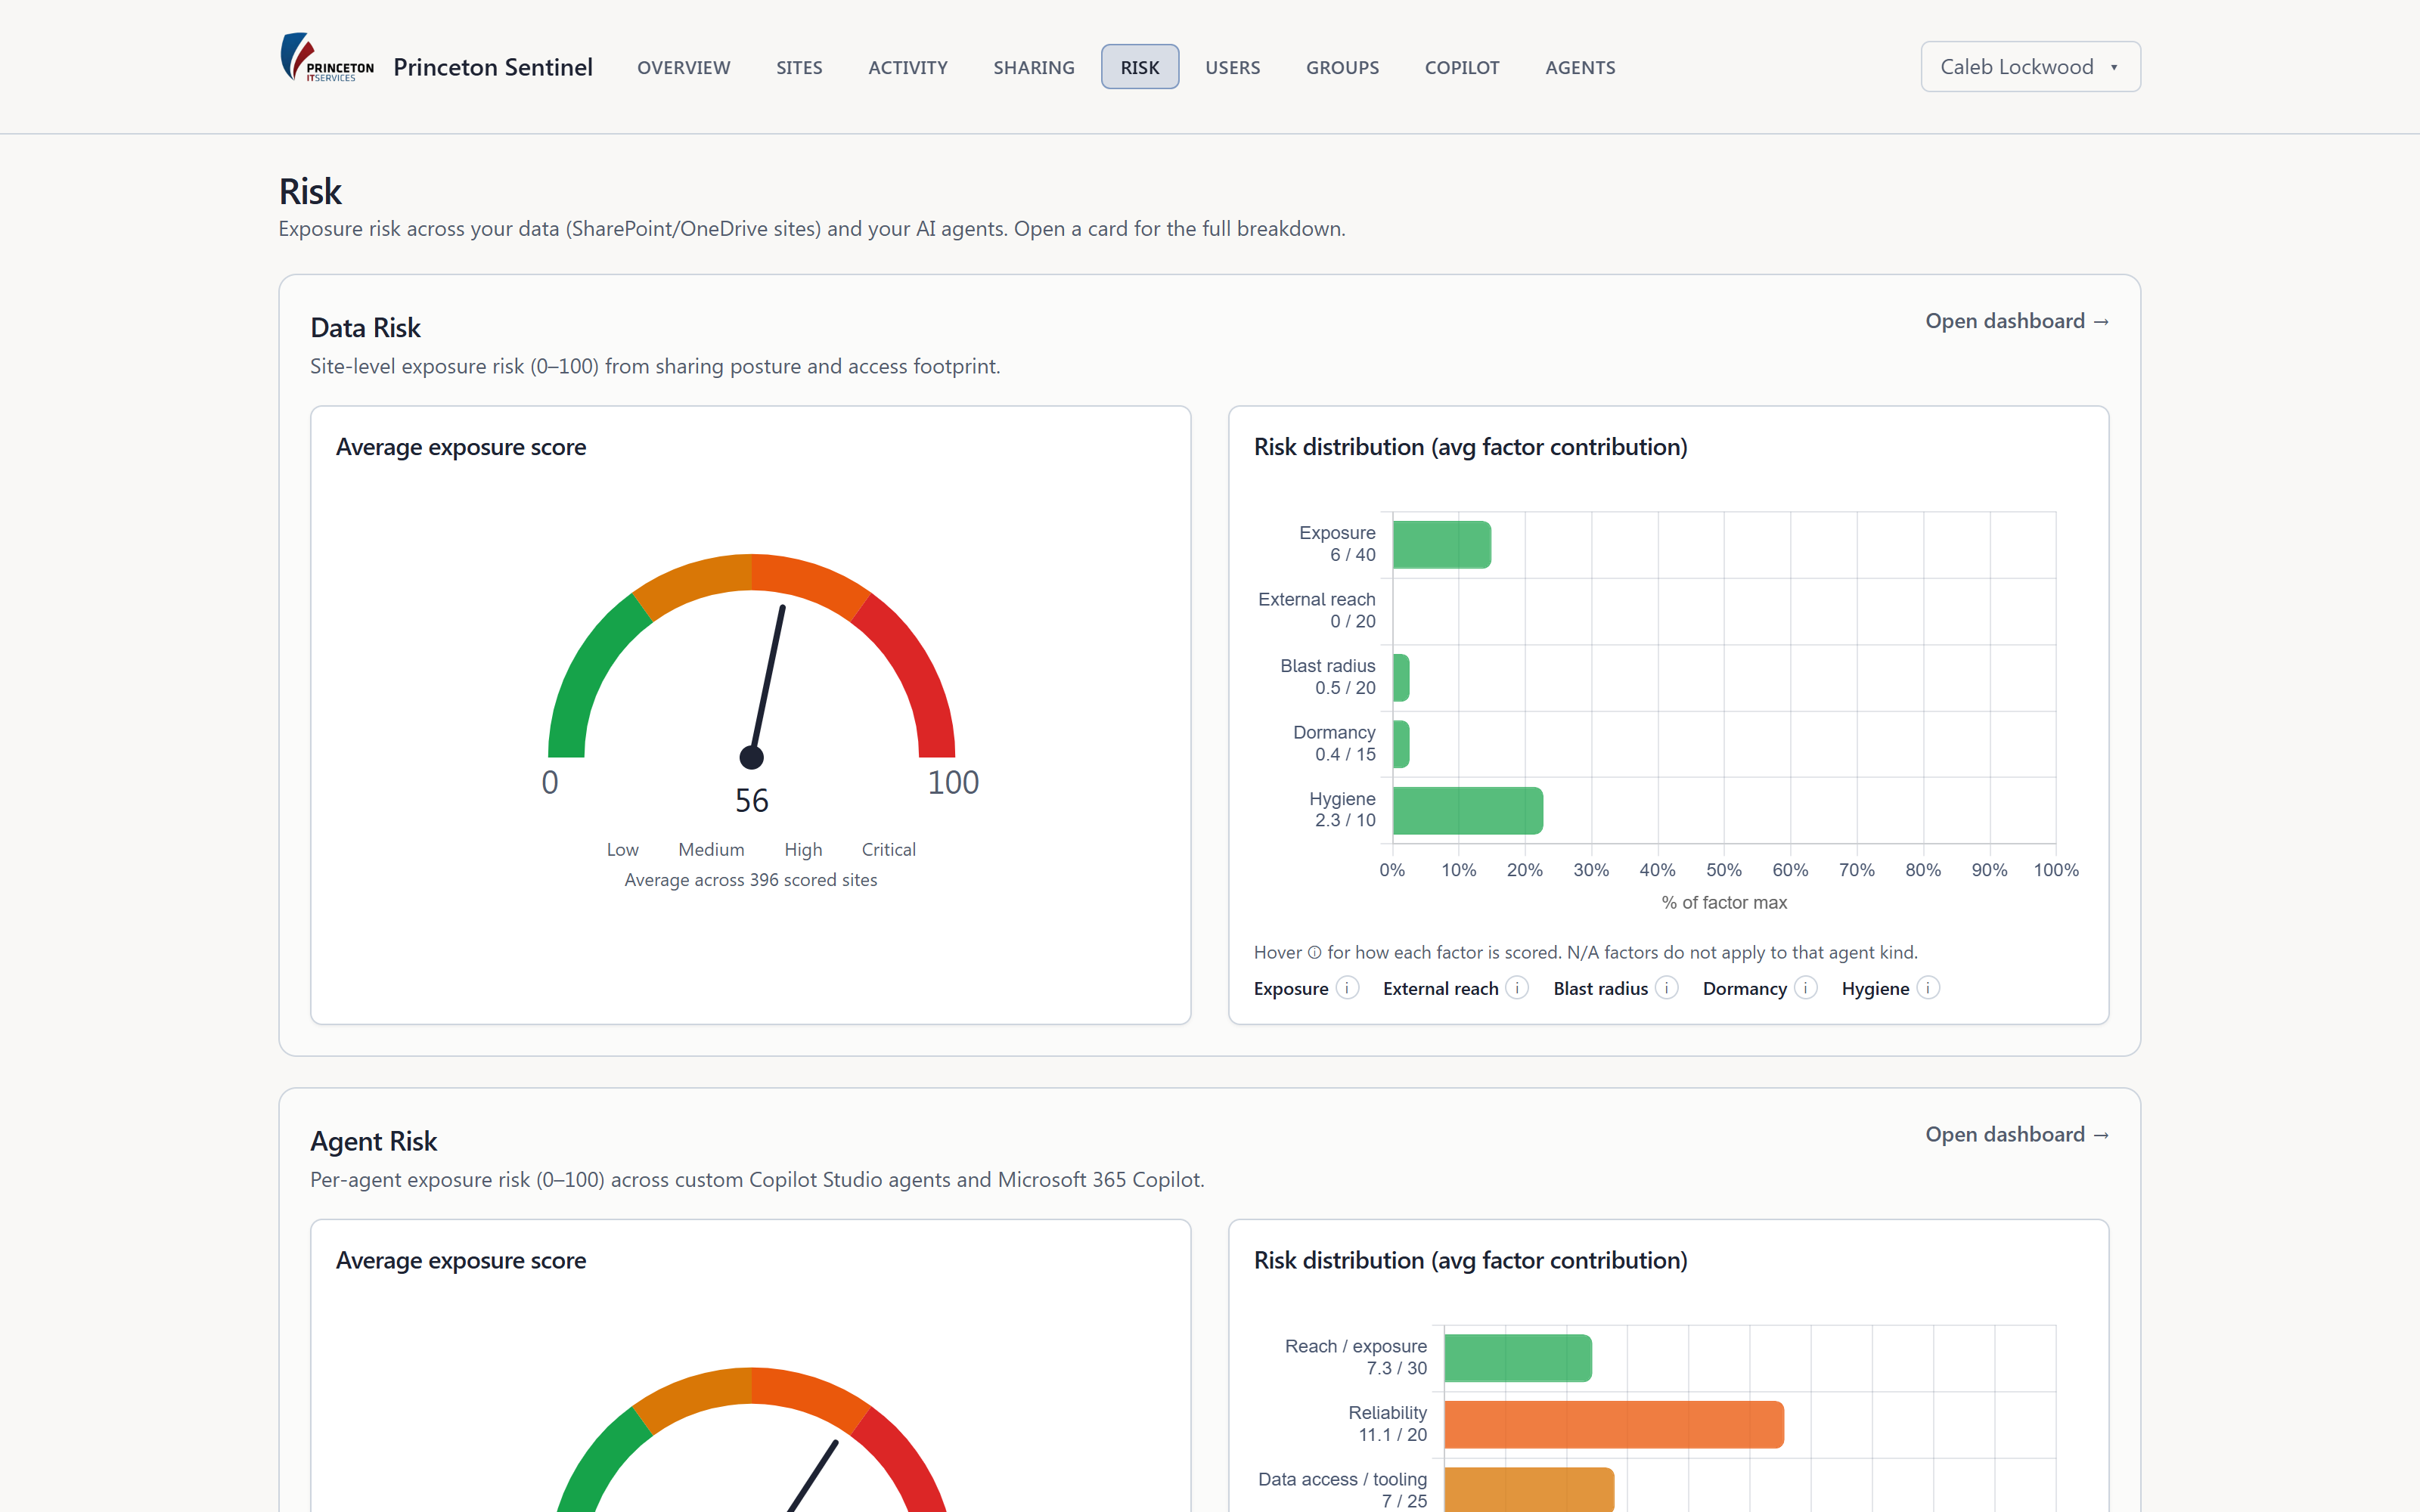Expand the Caleb Lockwood user dropdown
The width and height of the screenshot is (2420, 1512).
pos(2030,67)
